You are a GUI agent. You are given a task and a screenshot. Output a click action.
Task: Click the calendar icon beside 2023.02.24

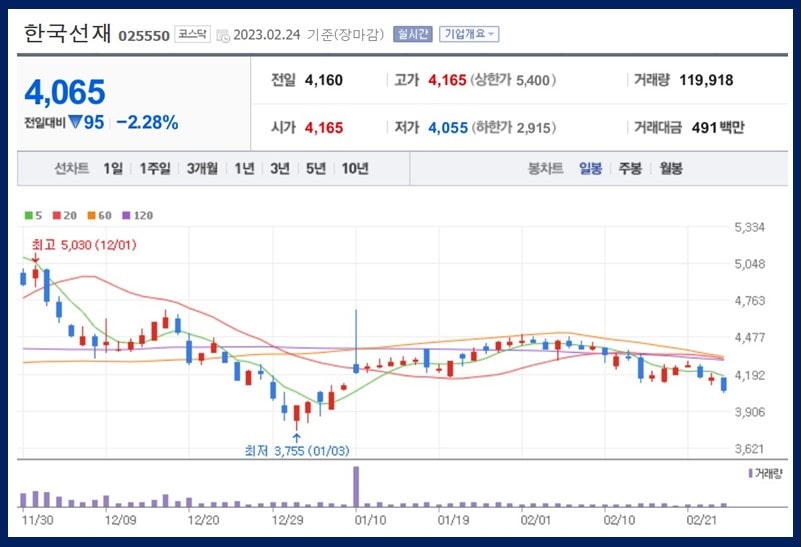[223, 36]
